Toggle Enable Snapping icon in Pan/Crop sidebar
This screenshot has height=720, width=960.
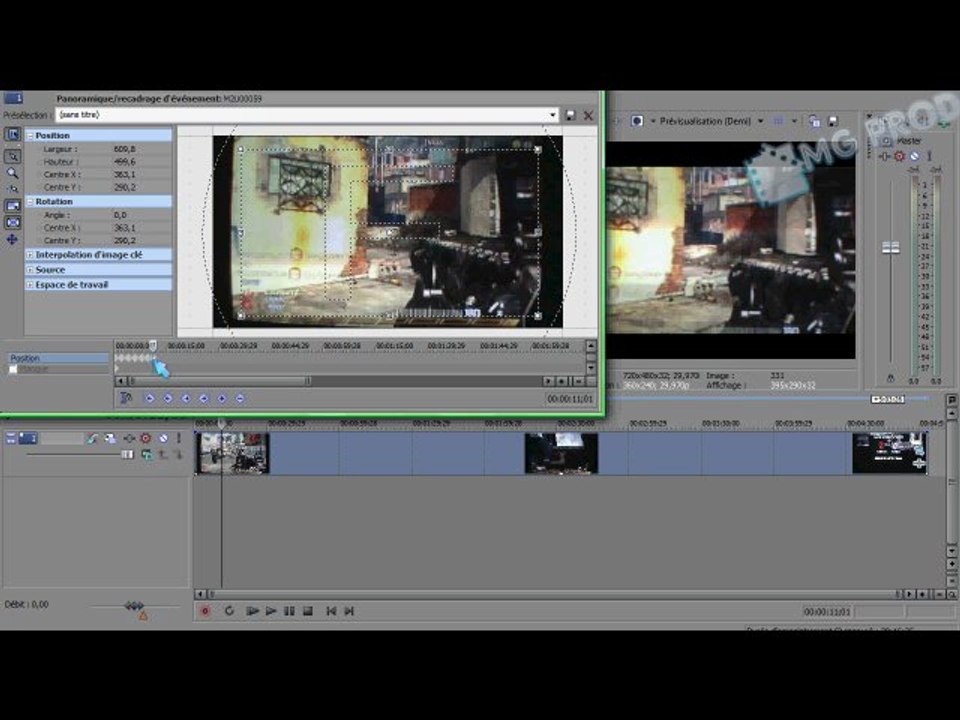click(12, 189)
